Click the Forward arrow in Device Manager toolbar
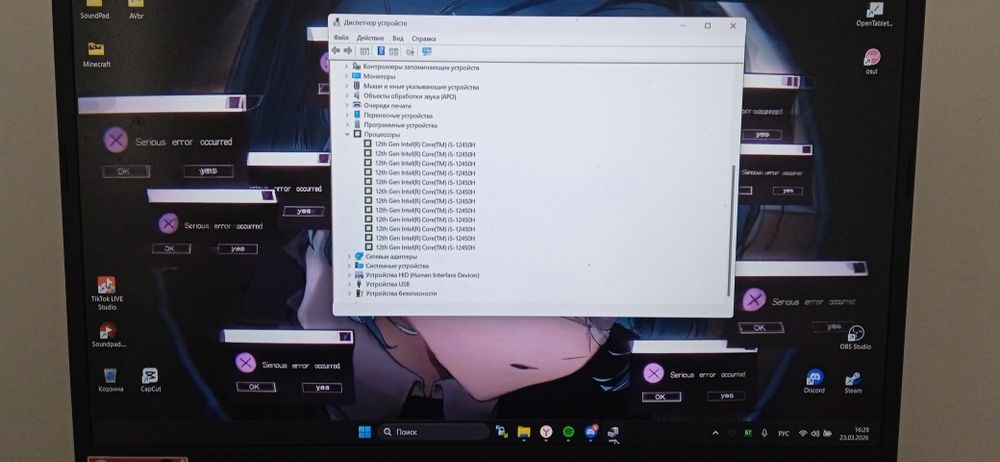 click(x=348, y=50)
